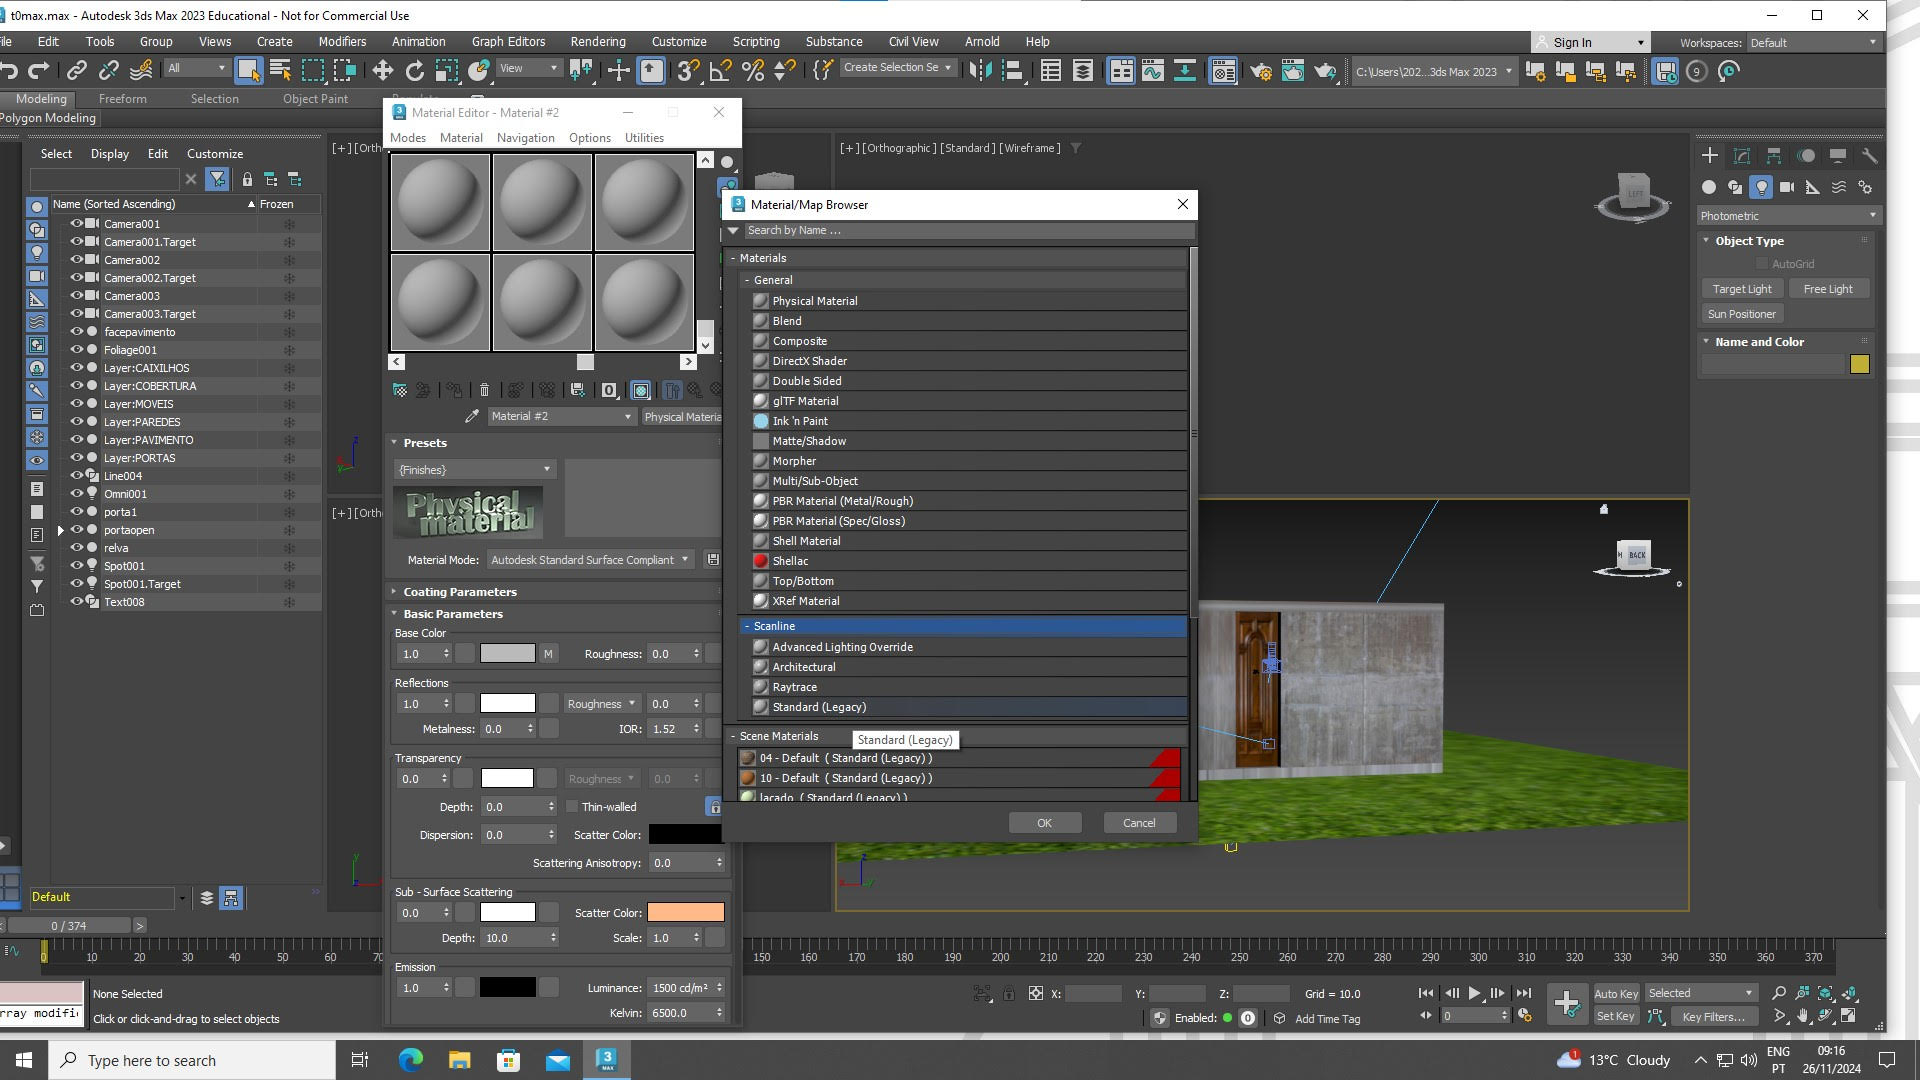1920x1080 pixels.
Task: Switch to the Freeform ribbon tab
Action: point(122,99)
